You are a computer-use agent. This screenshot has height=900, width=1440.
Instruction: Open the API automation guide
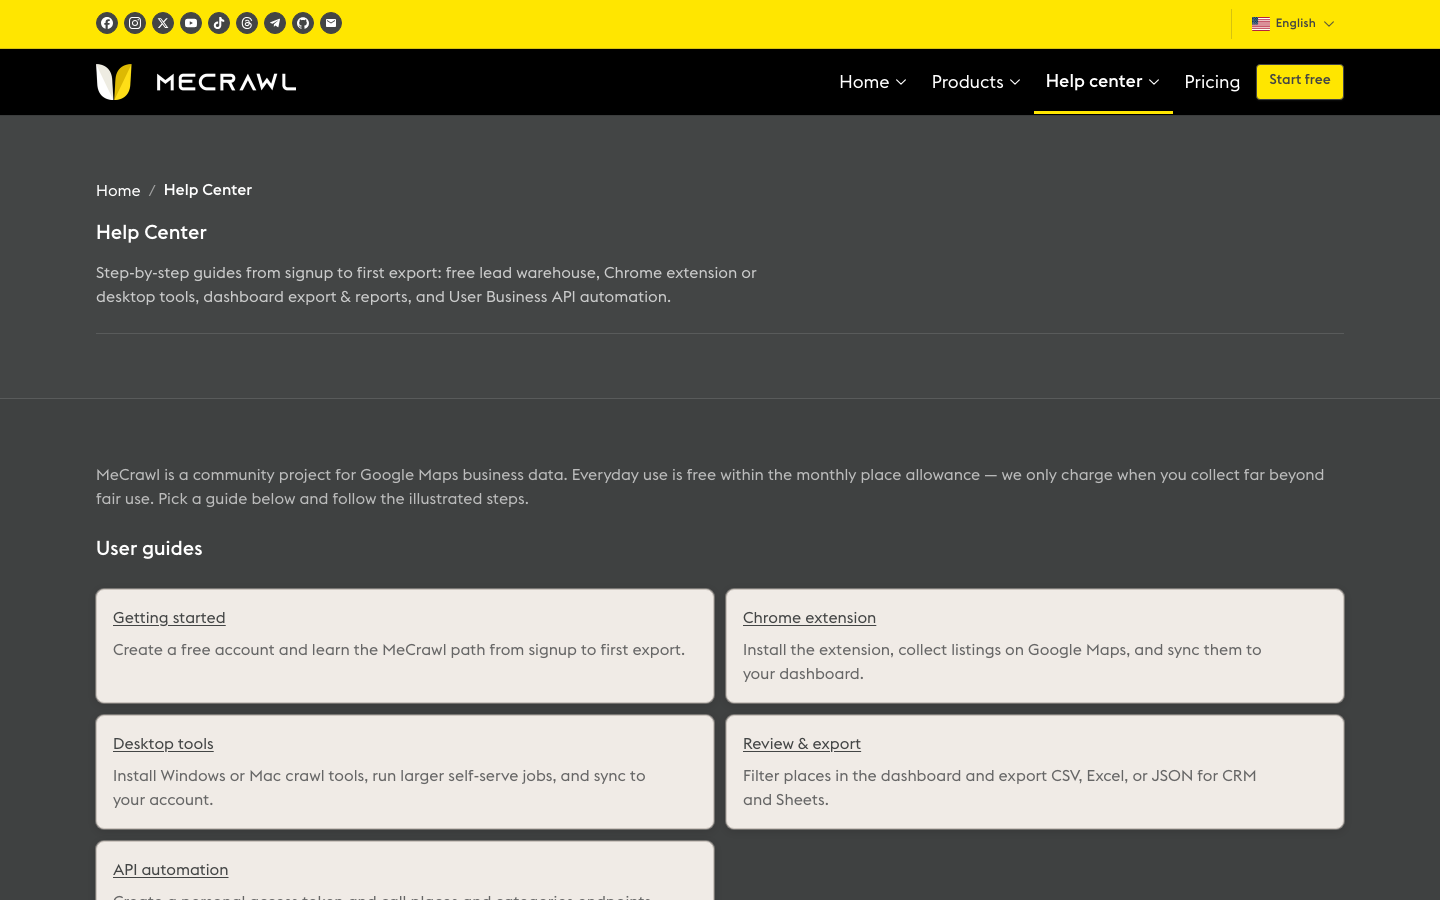click(x=171, y=870)
